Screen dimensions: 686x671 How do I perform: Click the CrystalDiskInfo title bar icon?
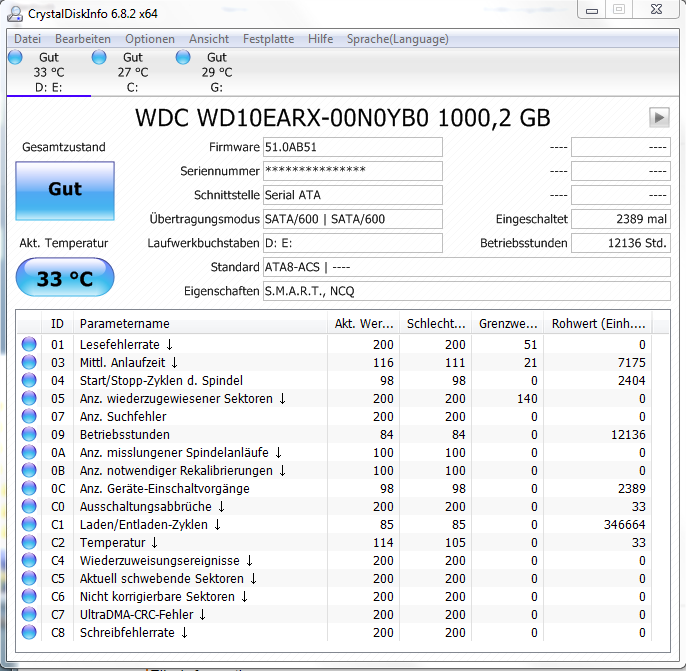15,14
